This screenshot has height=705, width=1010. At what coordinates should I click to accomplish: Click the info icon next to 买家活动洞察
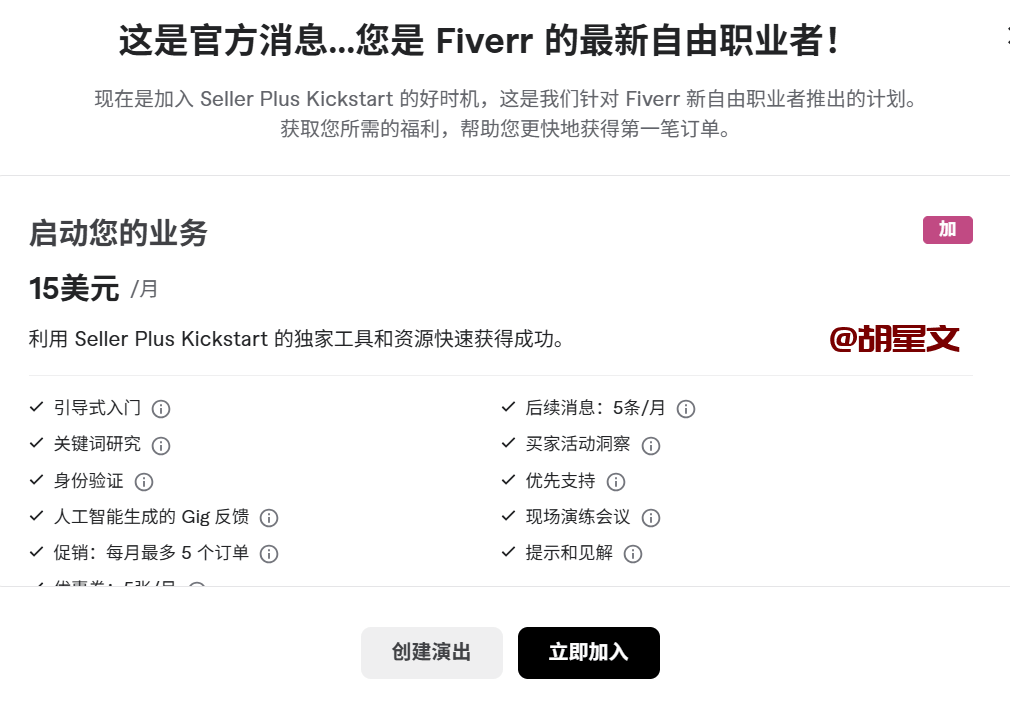click(651, 445)
